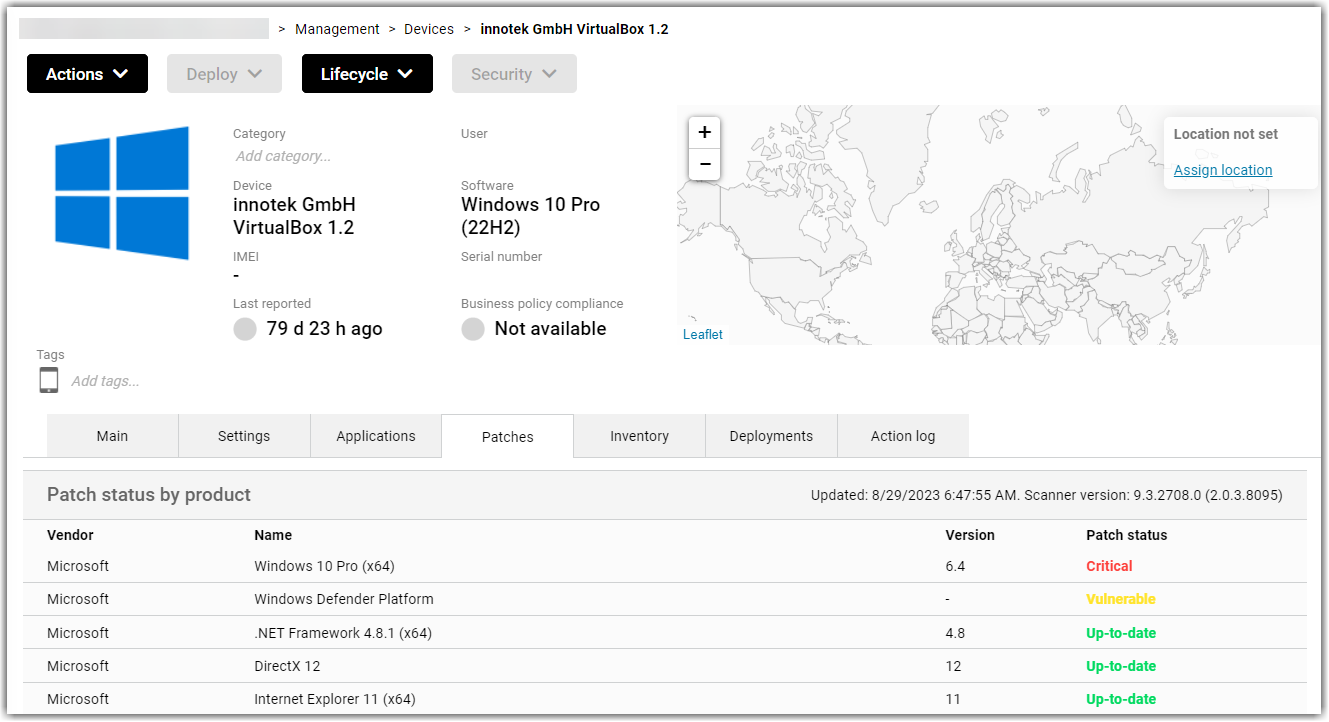Go to Devices in the breadcrumb
This screenshot has height=722, width=1329.
429,29
